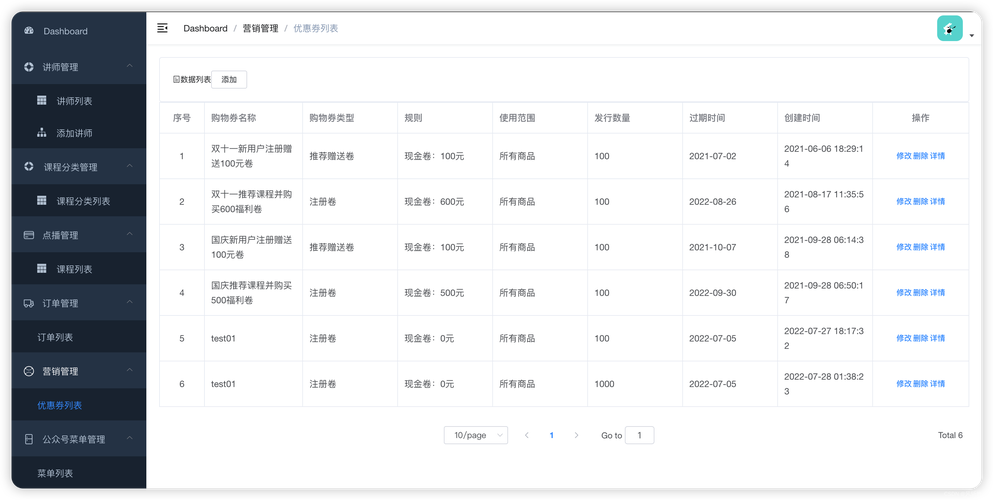Click the 课程列表 table icon
Screen dimensions: 993x500
pyautogui.click(x=42, y=269)
